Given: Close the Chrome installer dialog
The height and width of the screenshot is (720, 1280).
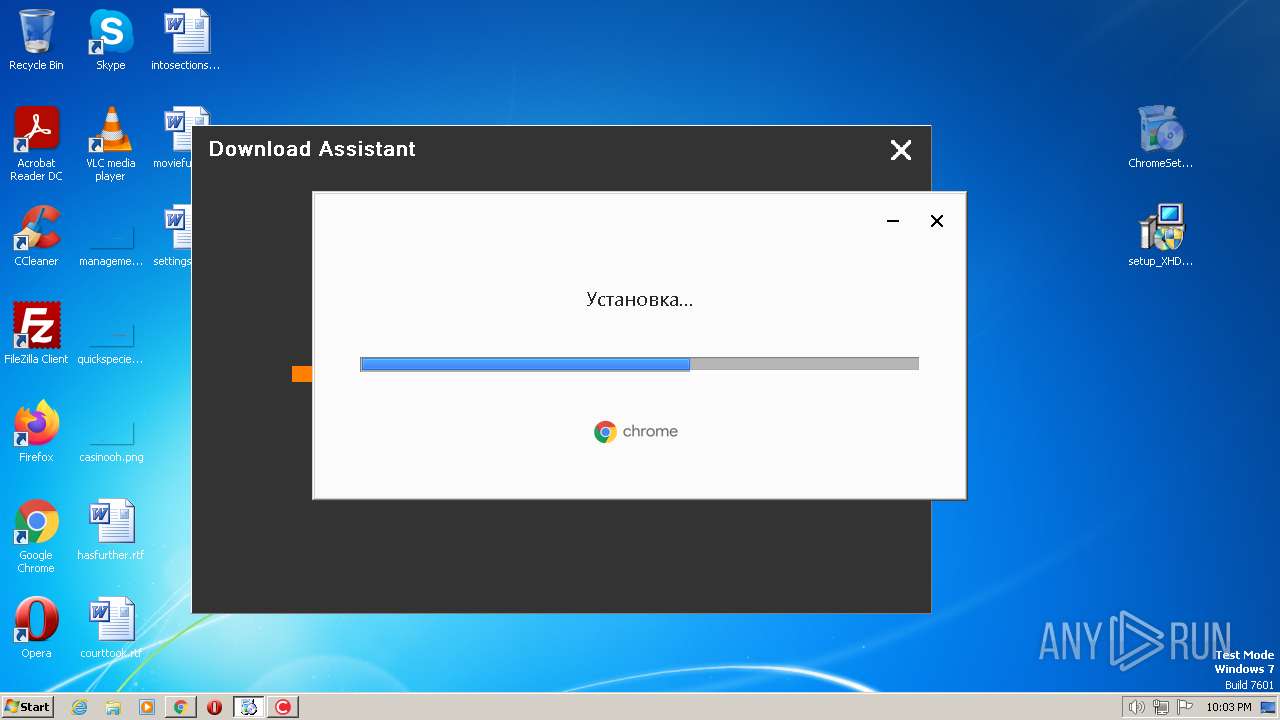Looking at the screenshot, I should pos(937,221).
